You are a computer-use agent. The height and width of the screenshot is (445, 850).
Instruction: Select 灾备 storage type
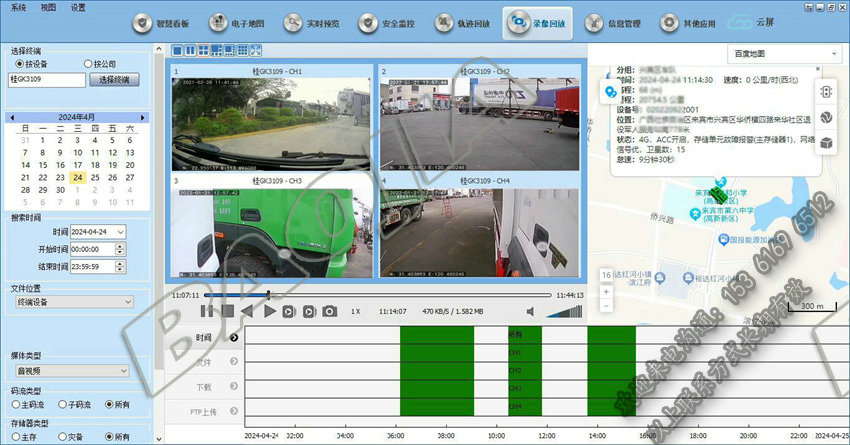(x=64, y=437)
